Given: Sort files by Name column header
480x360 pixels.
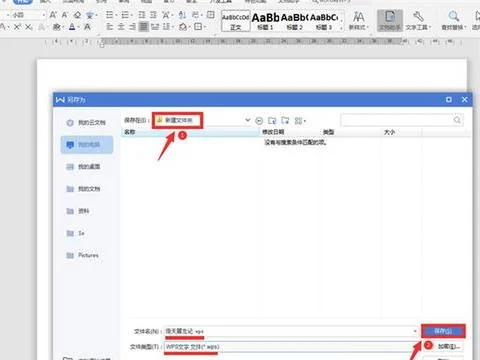Looking at the screenshot, I should [x=190, y=132].
